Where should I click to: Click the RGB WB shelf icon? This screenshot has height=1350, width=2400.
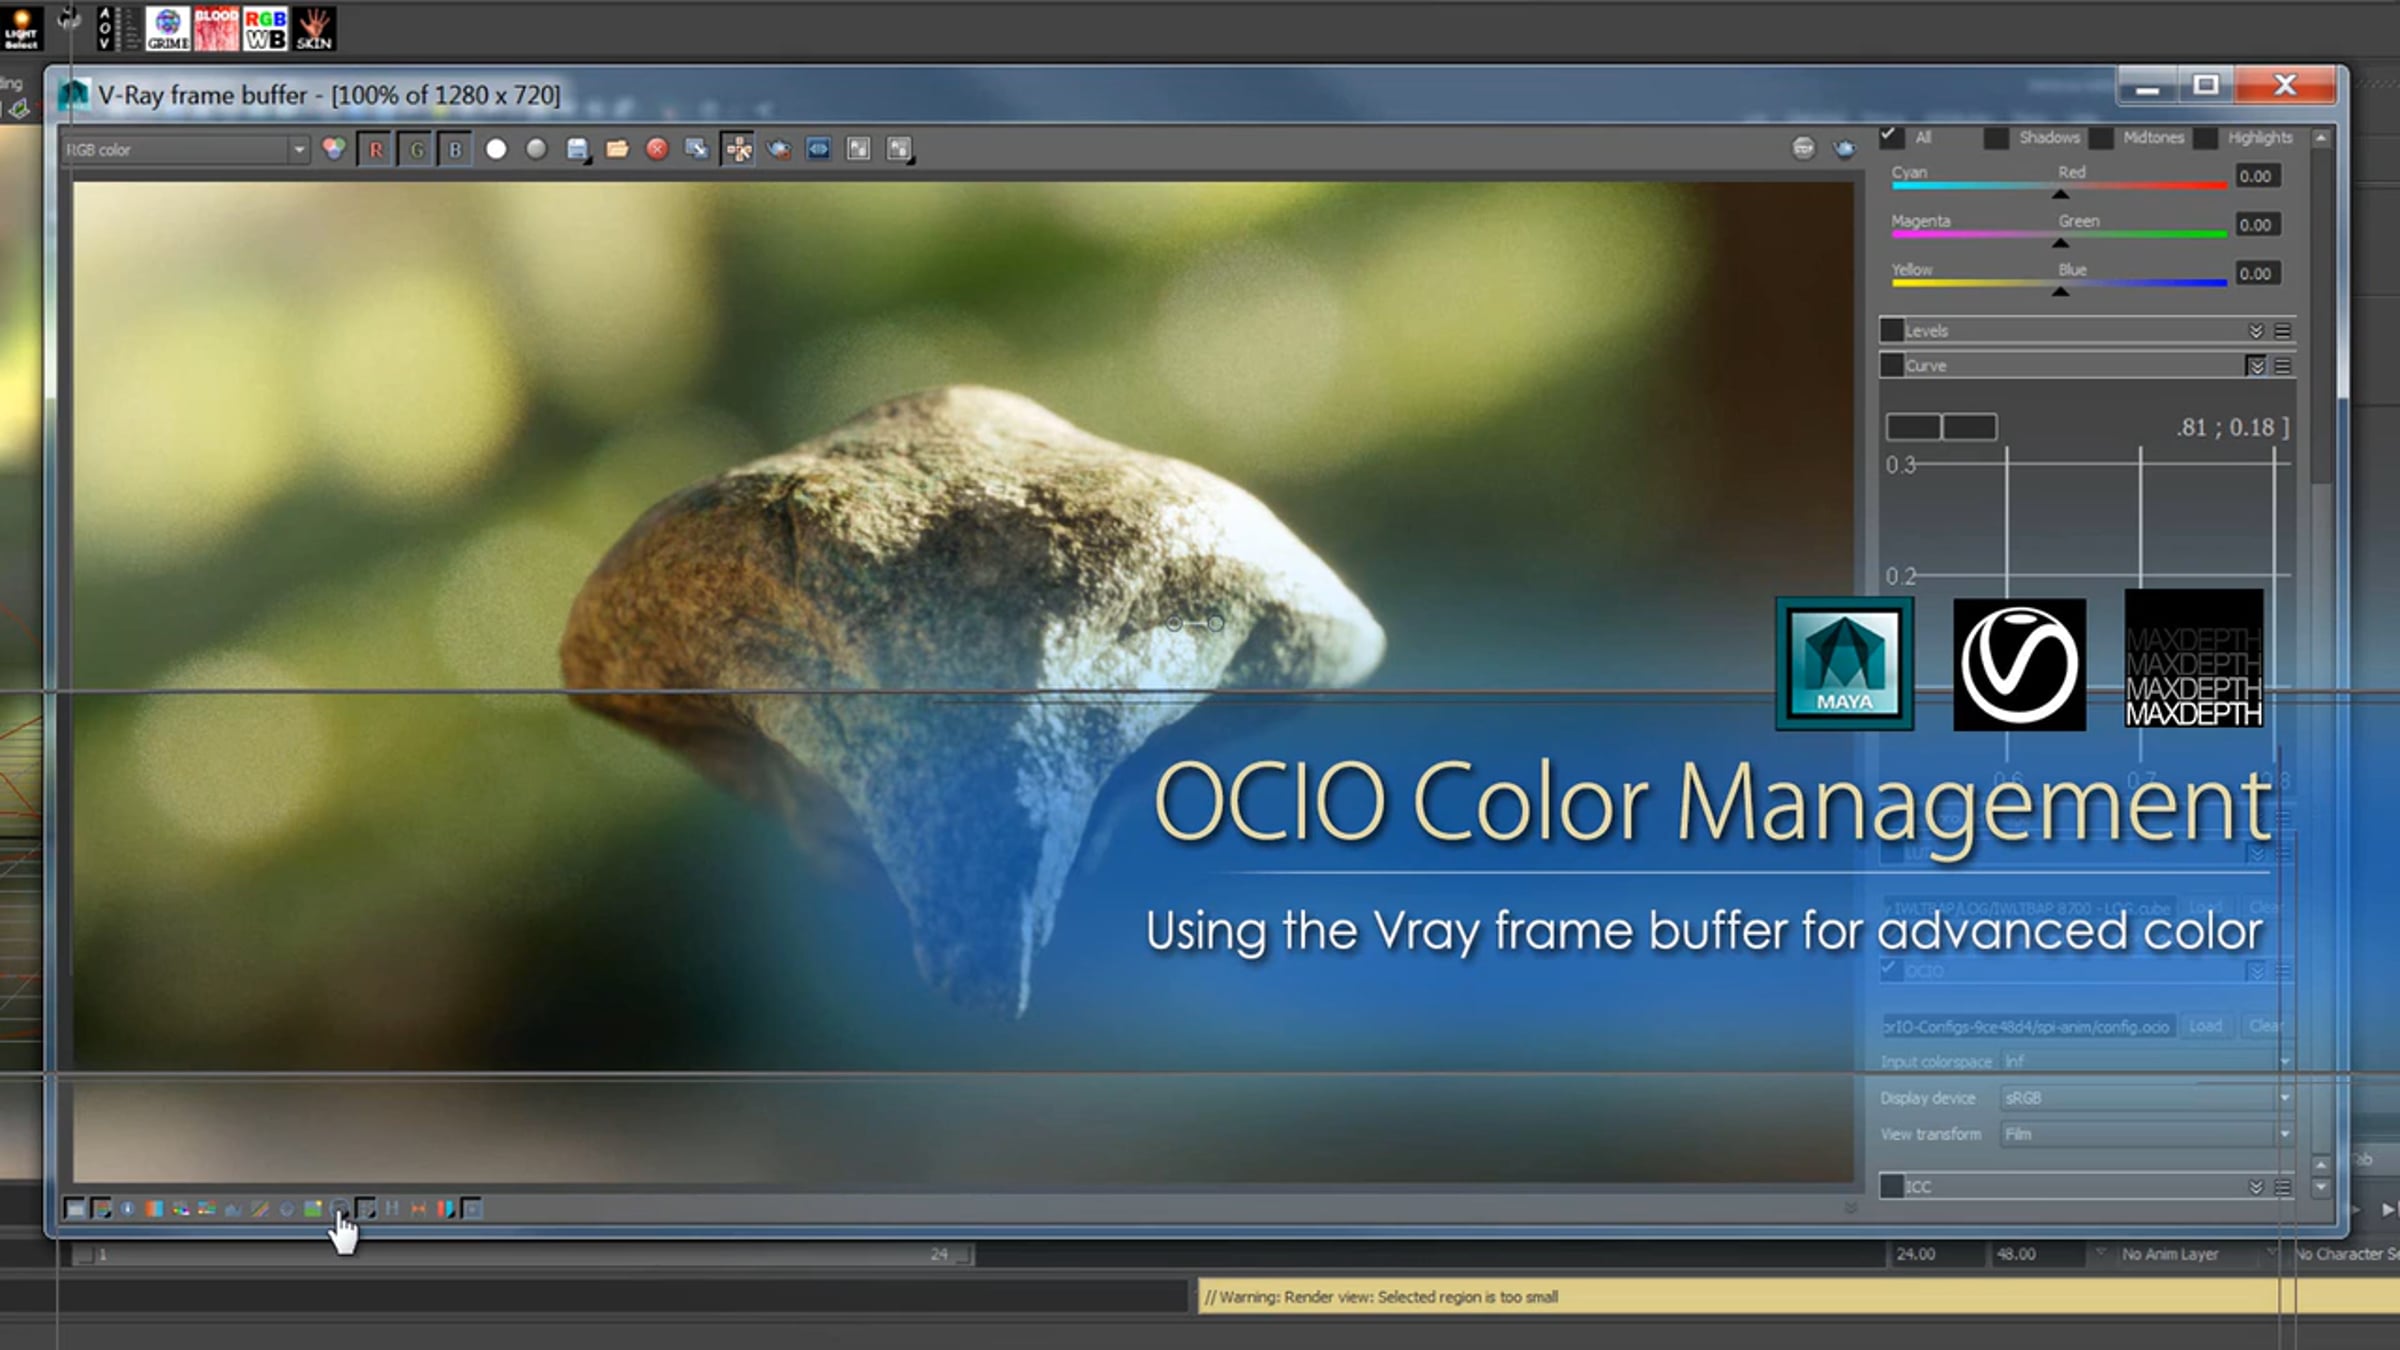point(265,28)
